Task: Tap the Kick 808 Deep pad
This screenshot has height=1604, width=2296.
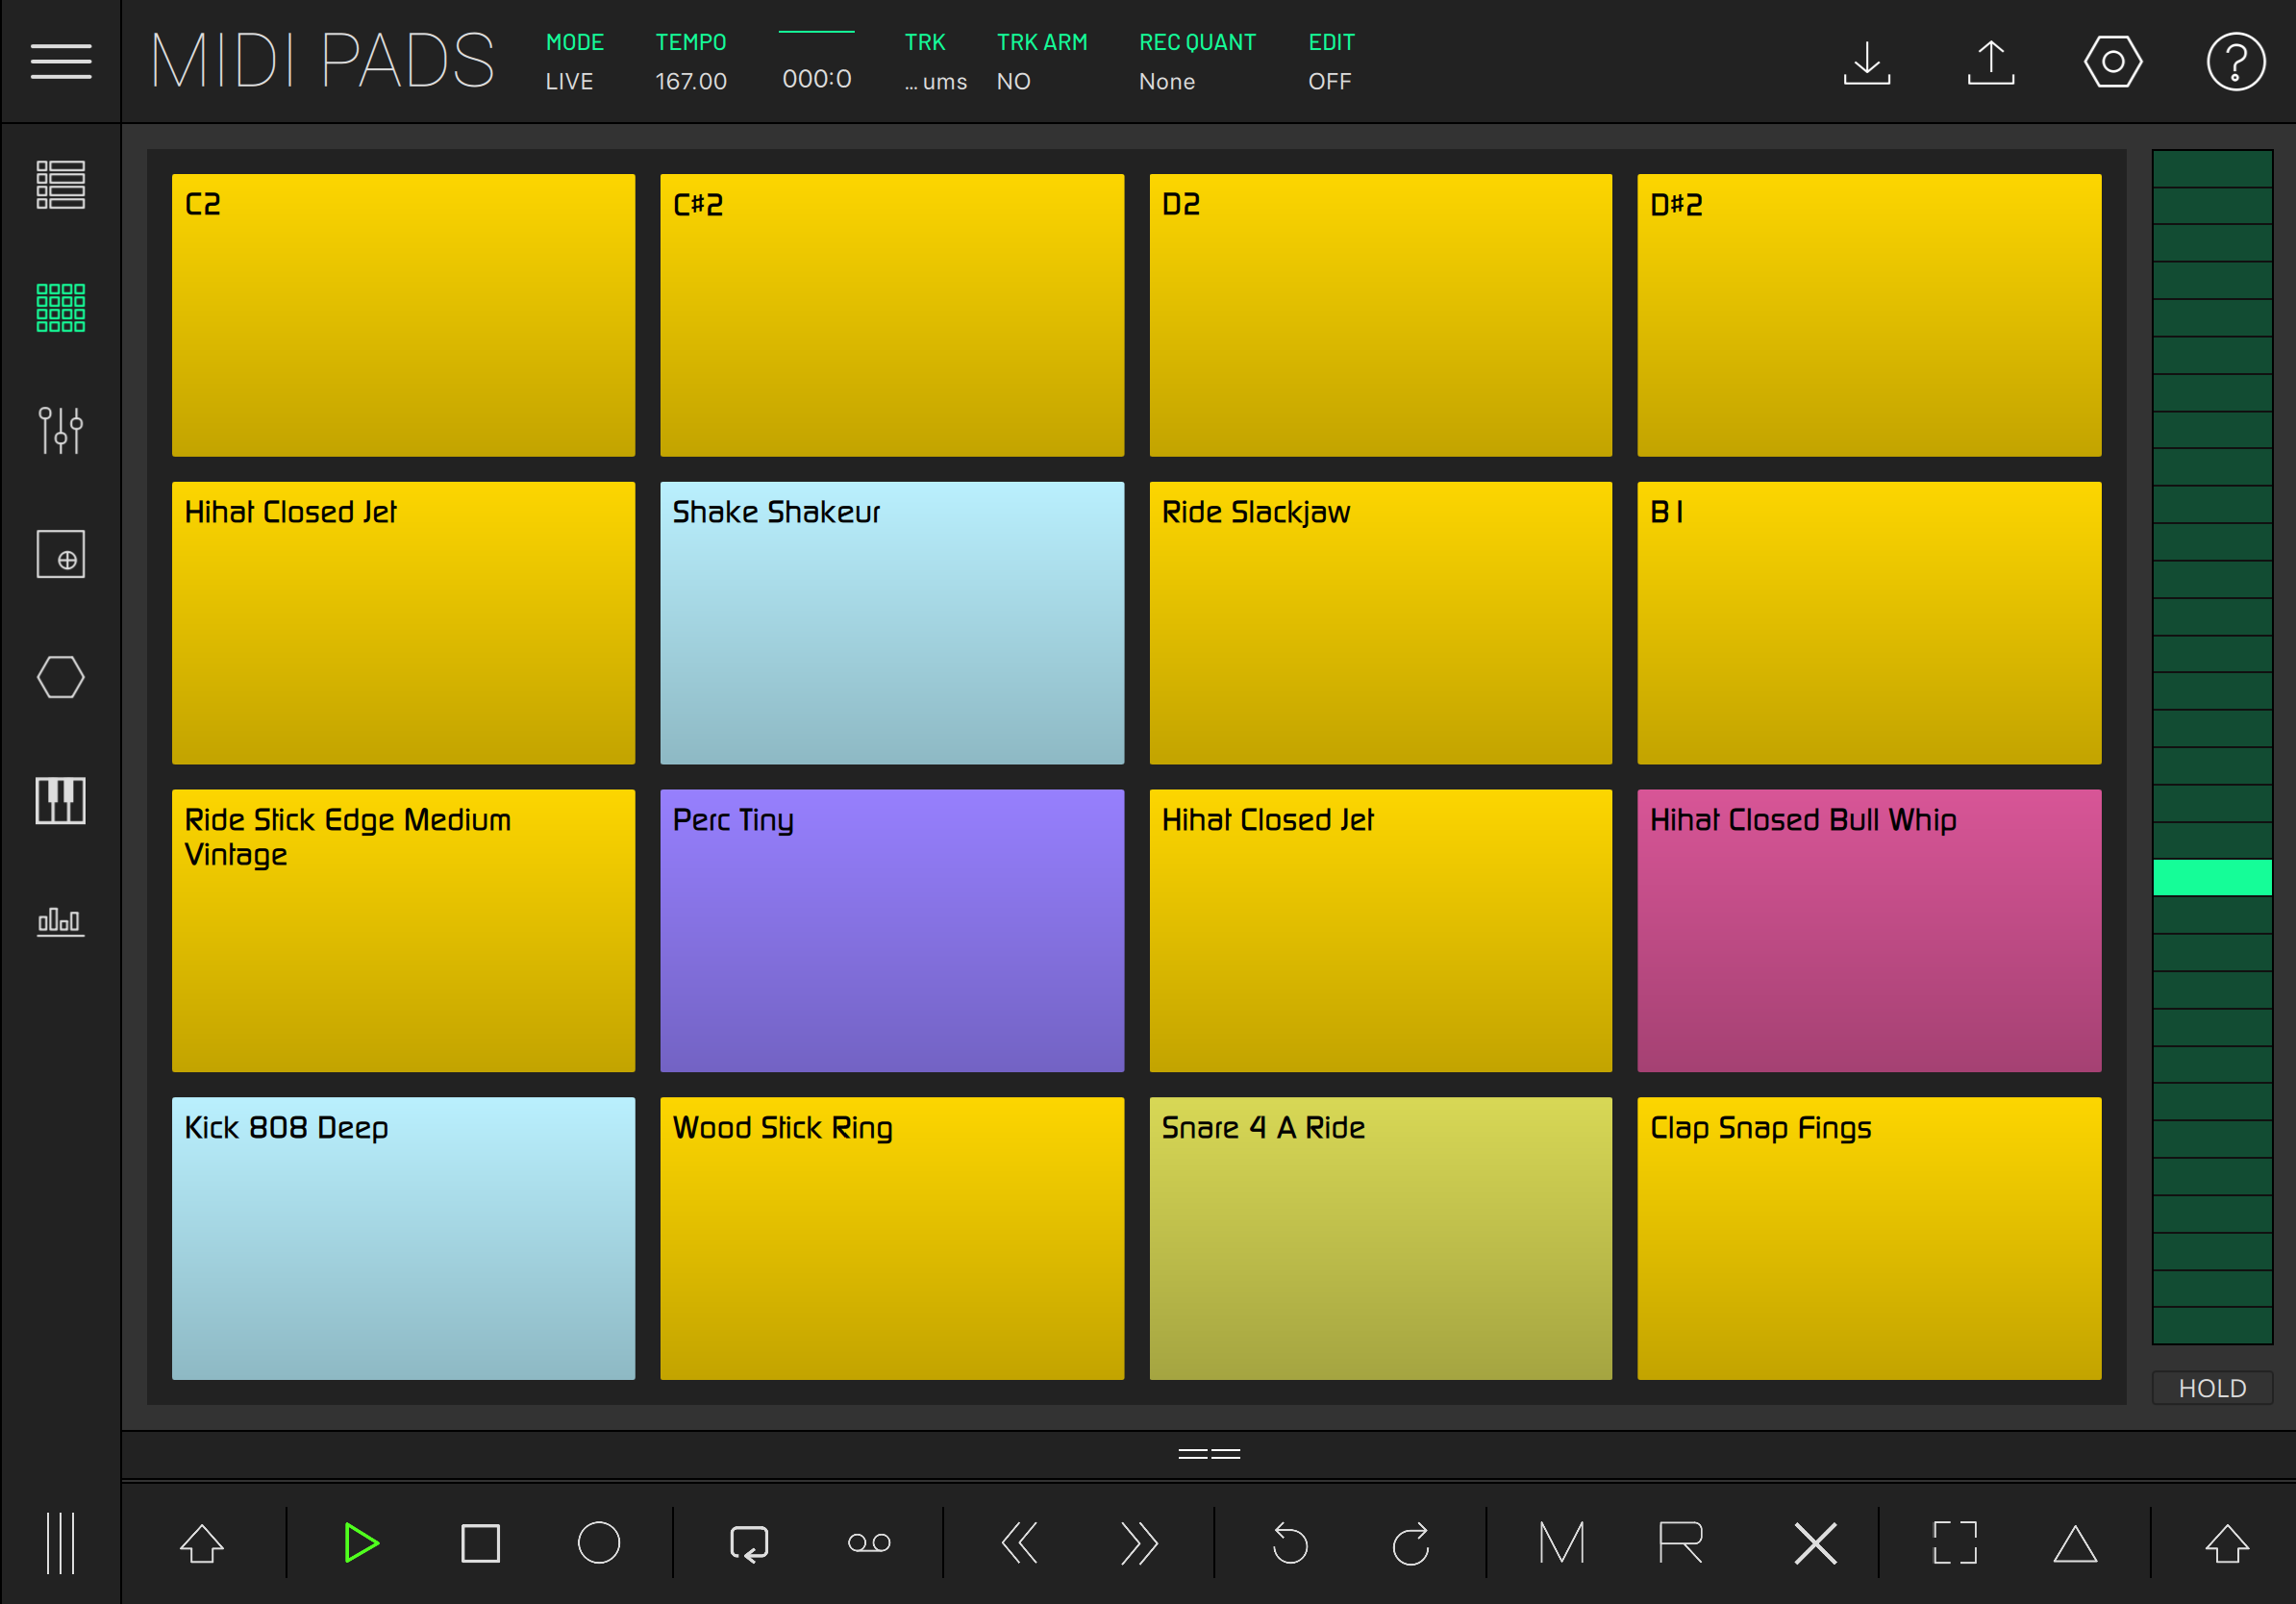Action: (x=403, y=1239)
